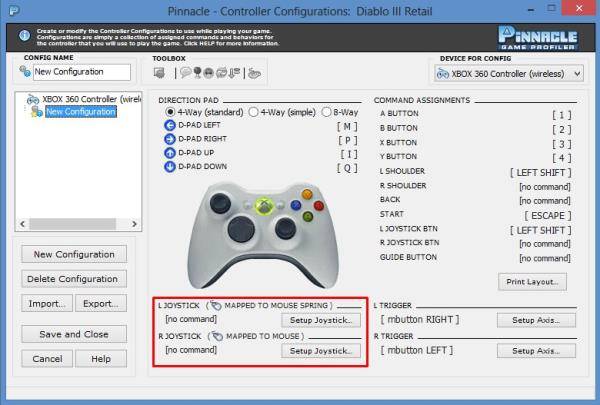600x405 pixels.
Task: Click D-PAD LEFT's [ M ] assignment
Action: [x=347, y=126]
